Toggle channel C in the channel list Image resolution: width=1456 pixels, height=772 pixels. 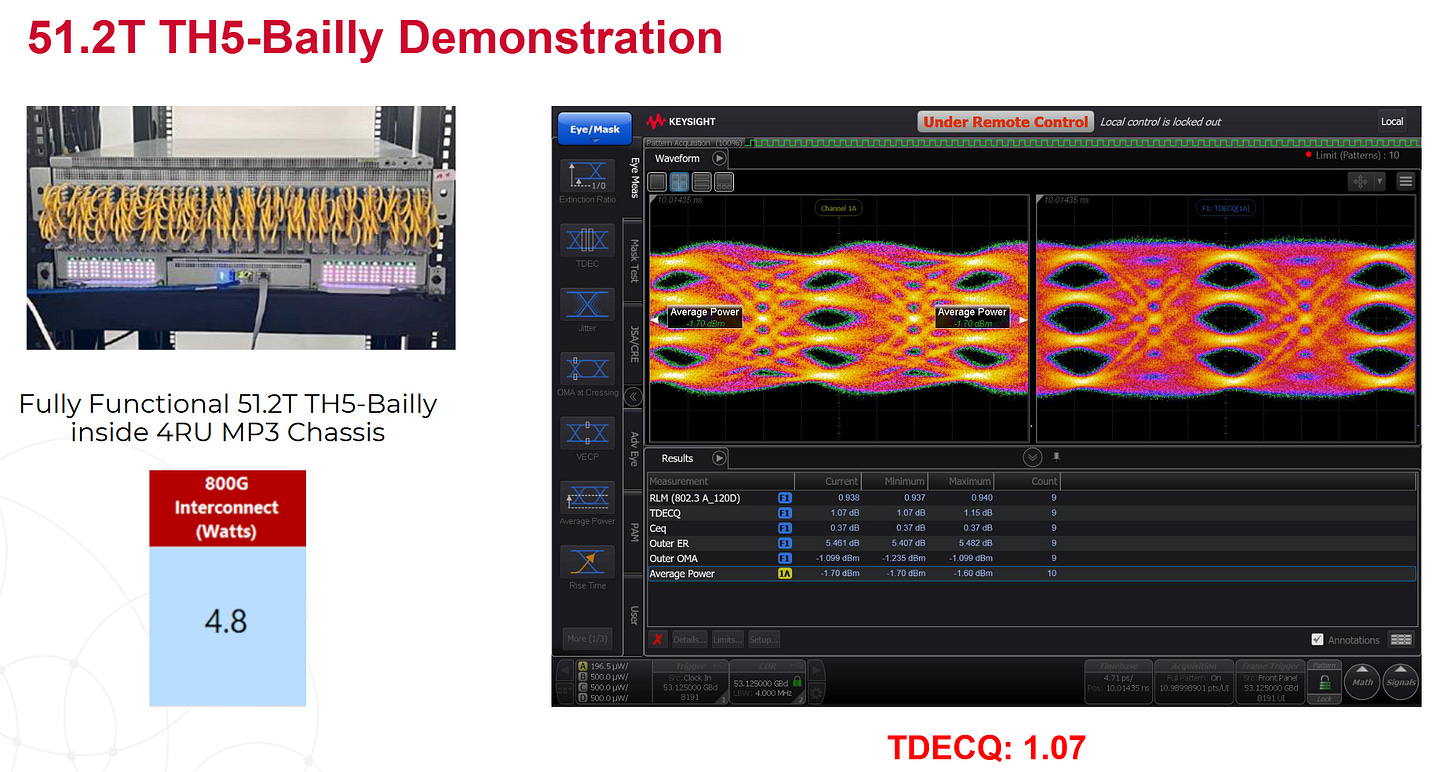tap(582, 687)
